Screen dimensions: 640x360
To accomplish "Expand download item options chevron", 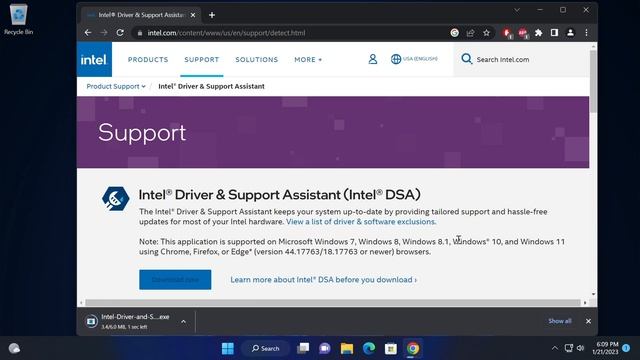I will 183,322.
